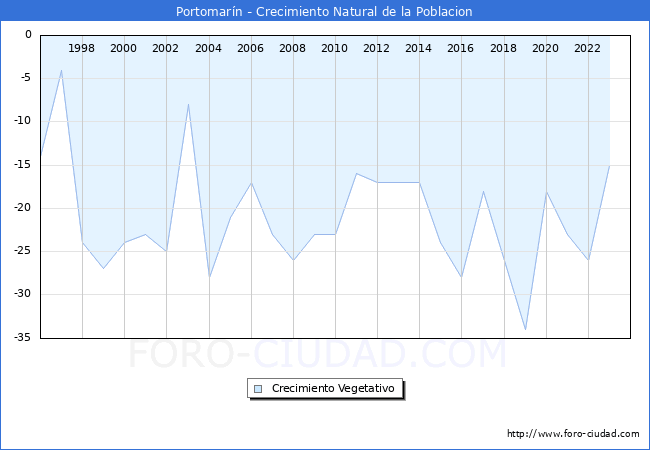
Task: Click the 2022 year label
Action: click(587, 48)
